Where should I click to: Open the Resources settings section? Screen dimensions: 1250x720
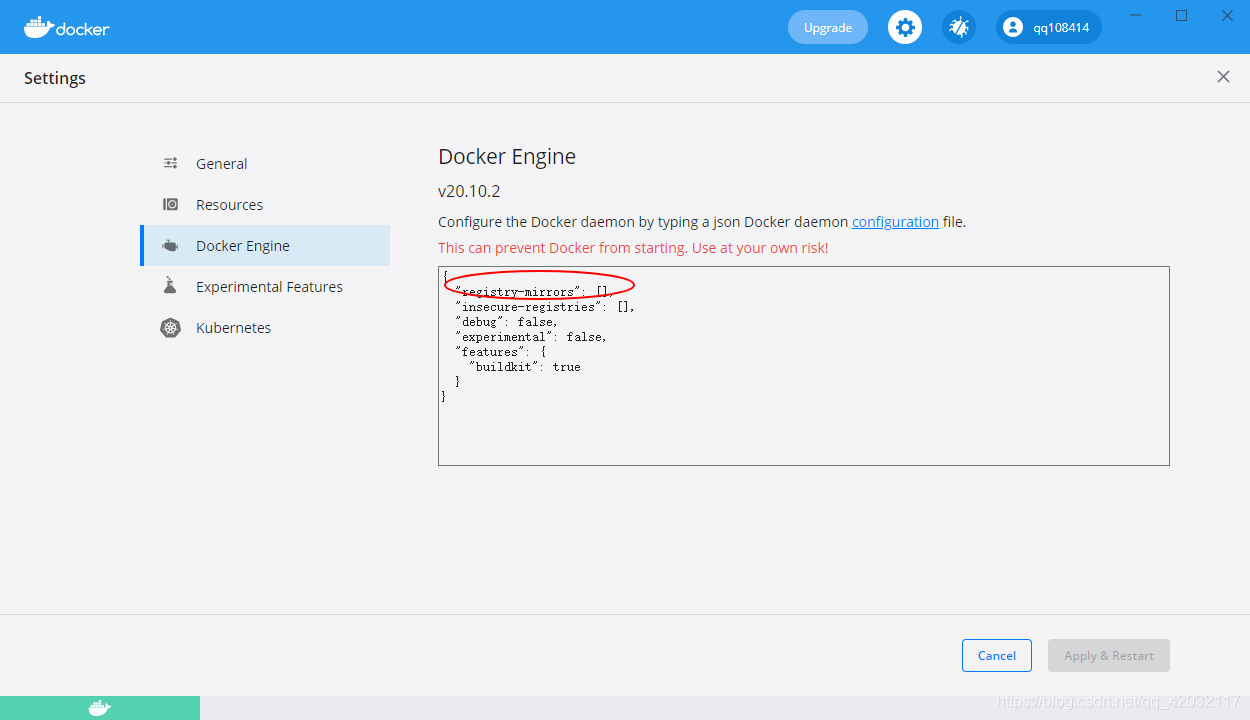pyautogui.click(x=265, y=204)
